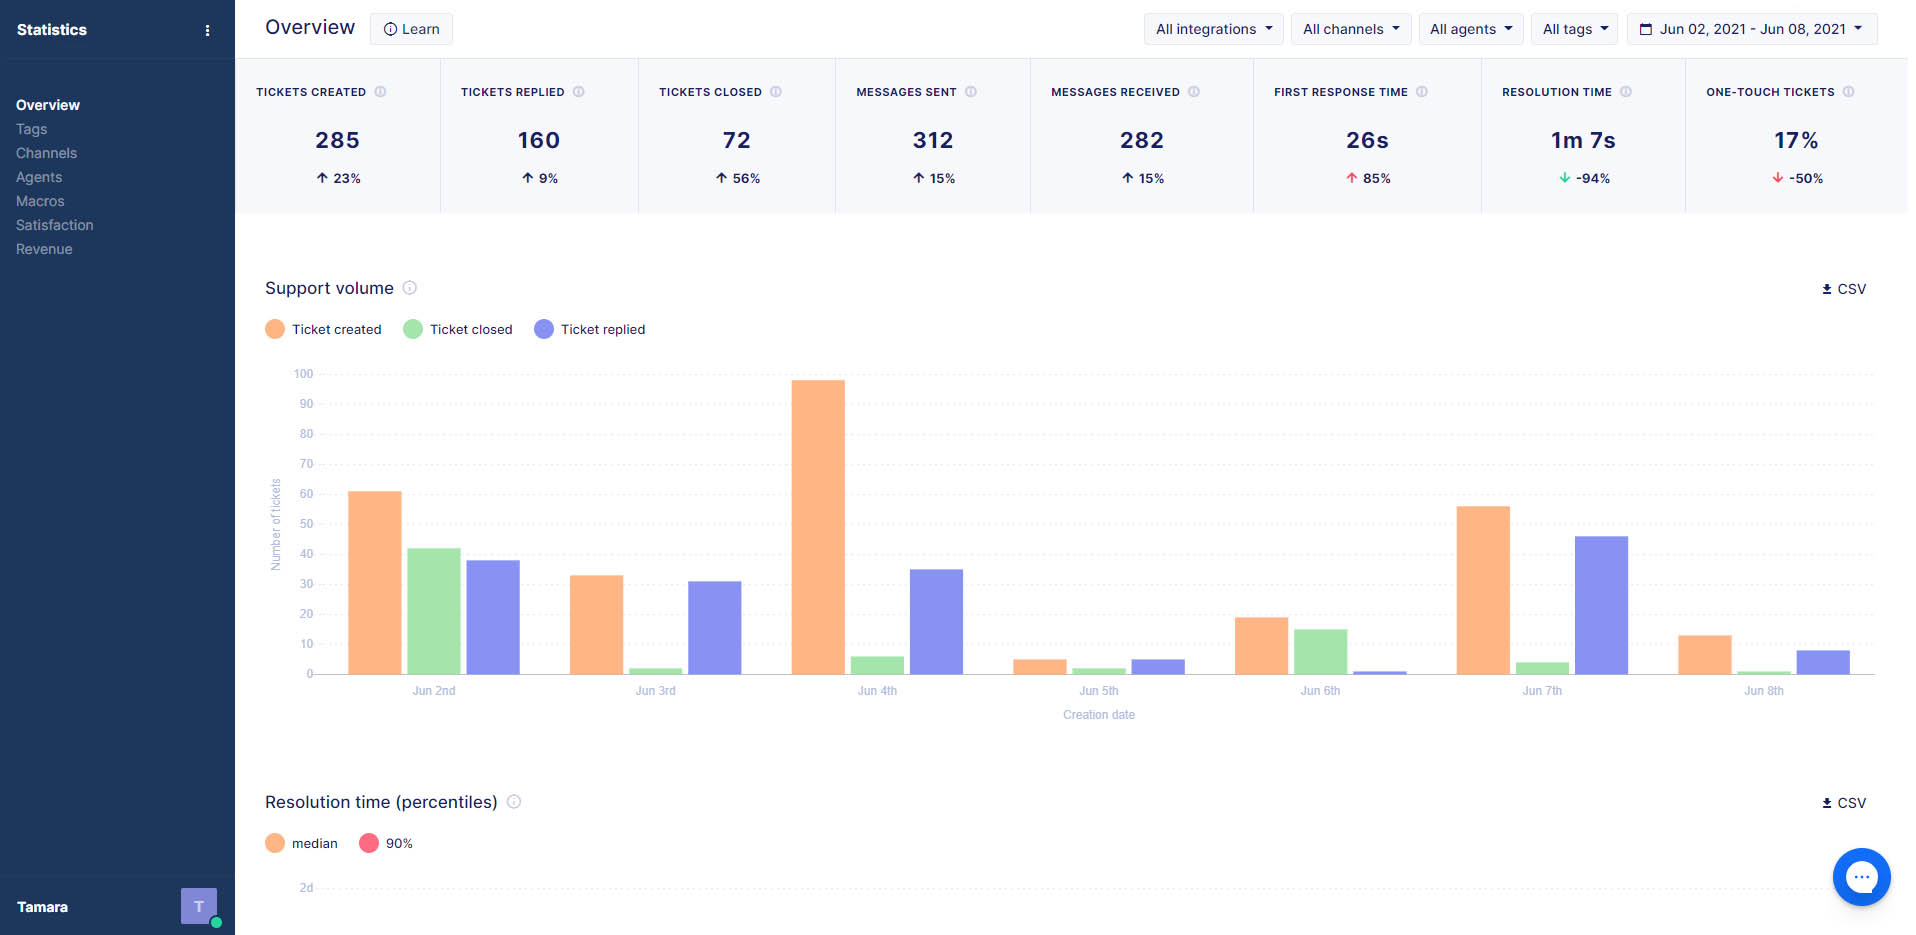Viewport: 1916px width, 935px height.
Task: Open the Jun 02 - Jun 08 date picker
Action: 1752,29
